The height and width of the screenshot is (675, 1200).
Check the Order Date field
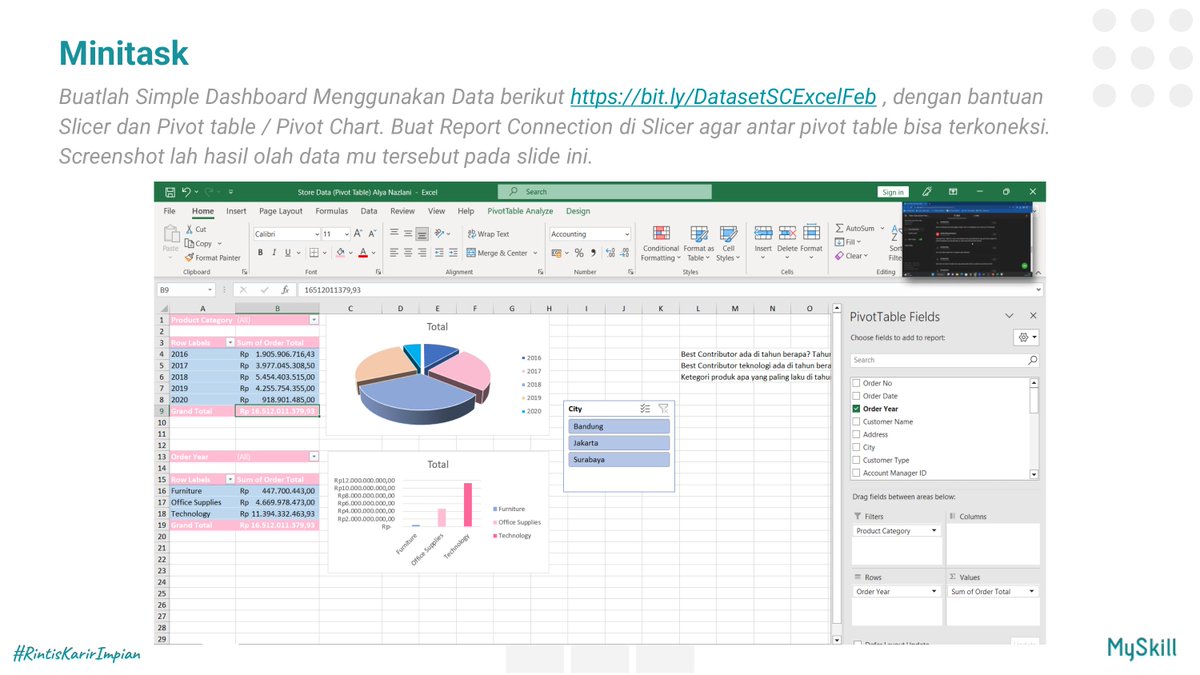point(856,396)
